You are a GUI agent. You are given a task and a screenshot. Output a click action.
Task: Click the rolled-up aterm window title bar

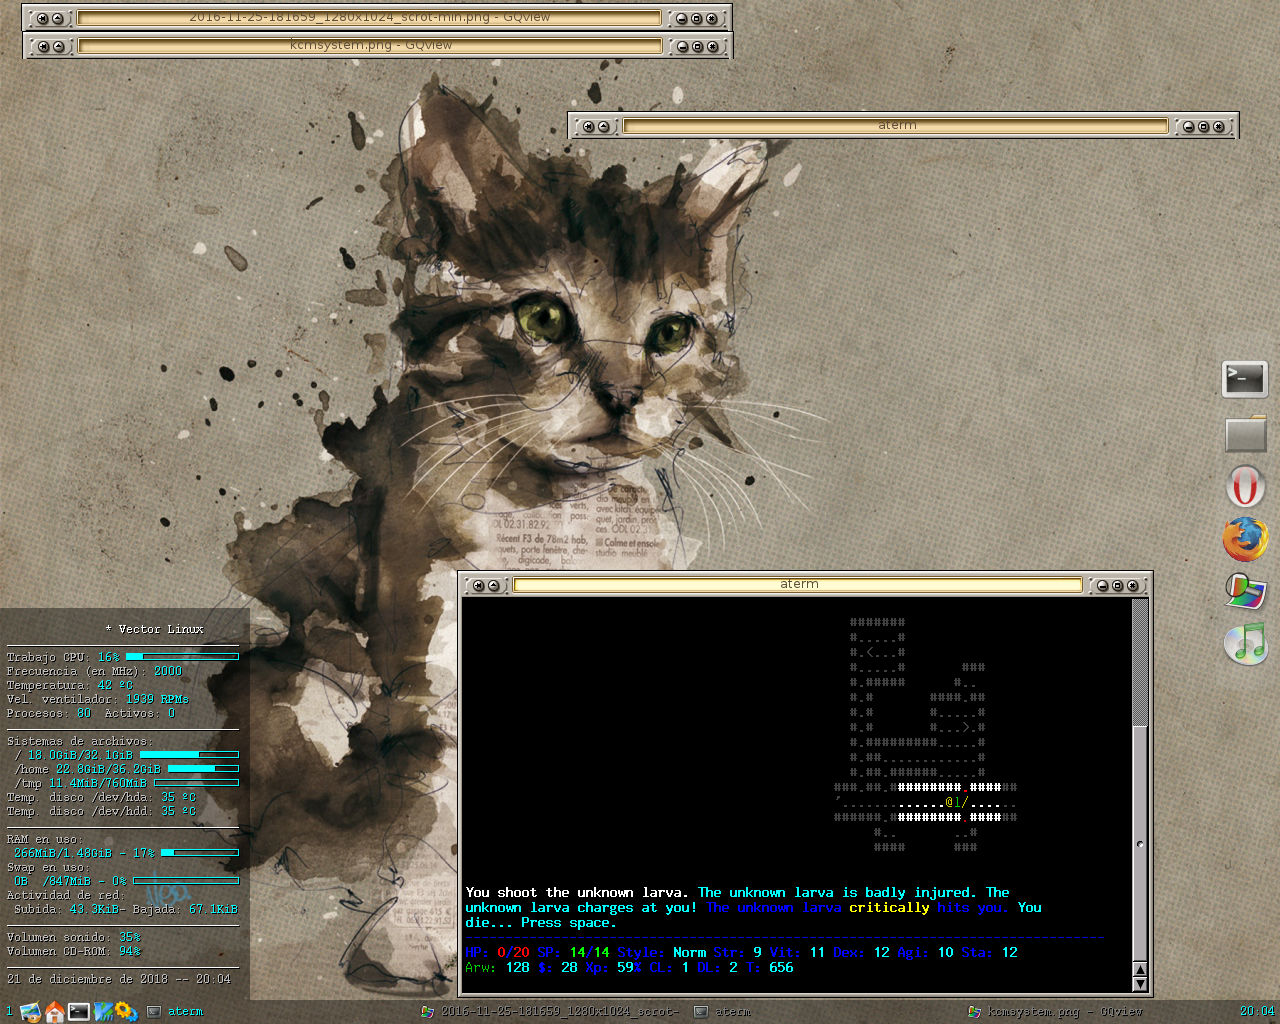click(x=896, y=126)
